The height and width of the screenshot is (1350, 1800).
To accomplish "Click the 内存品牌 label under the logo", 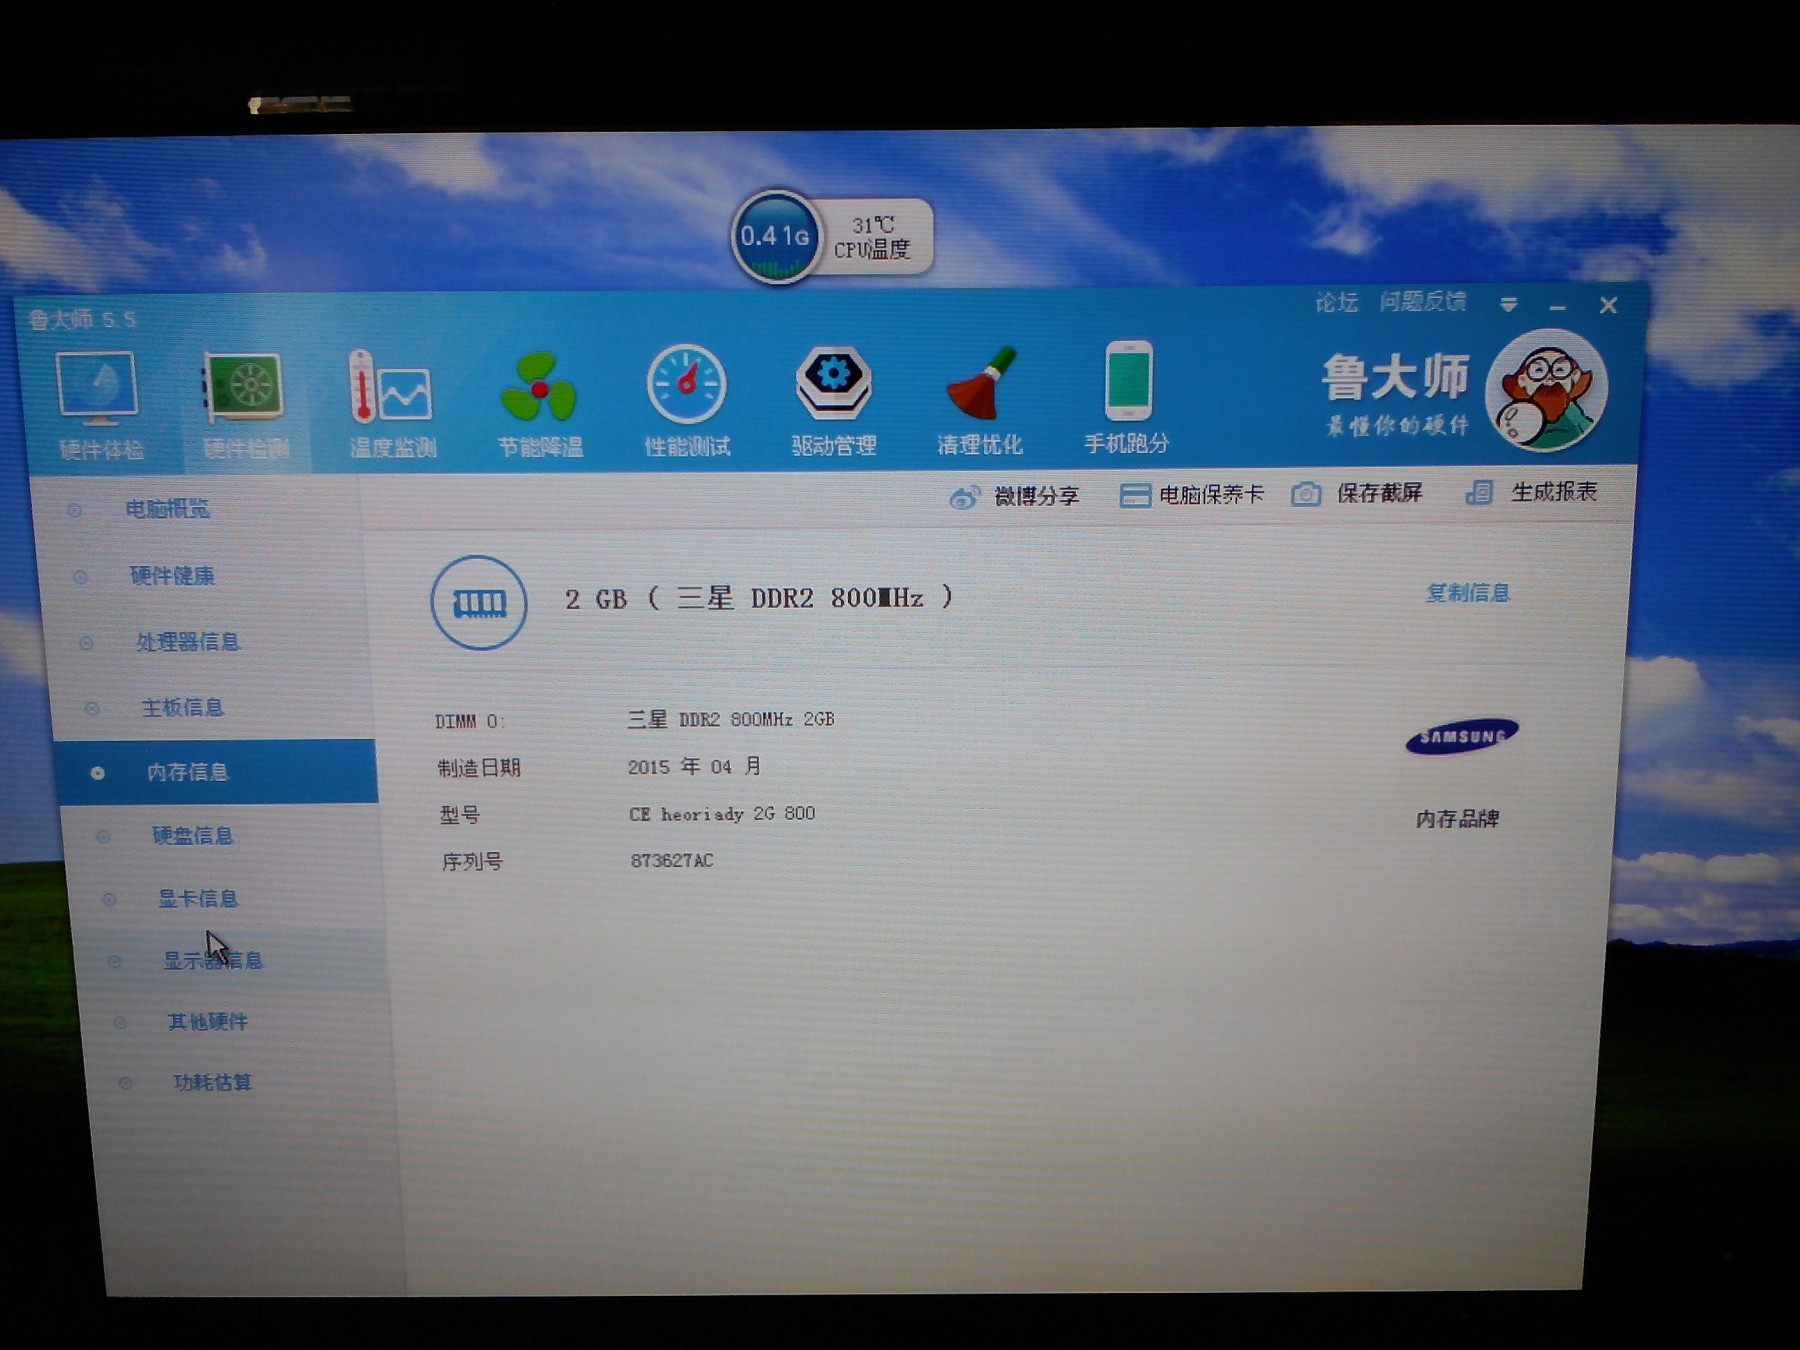I will (1457, 819).
